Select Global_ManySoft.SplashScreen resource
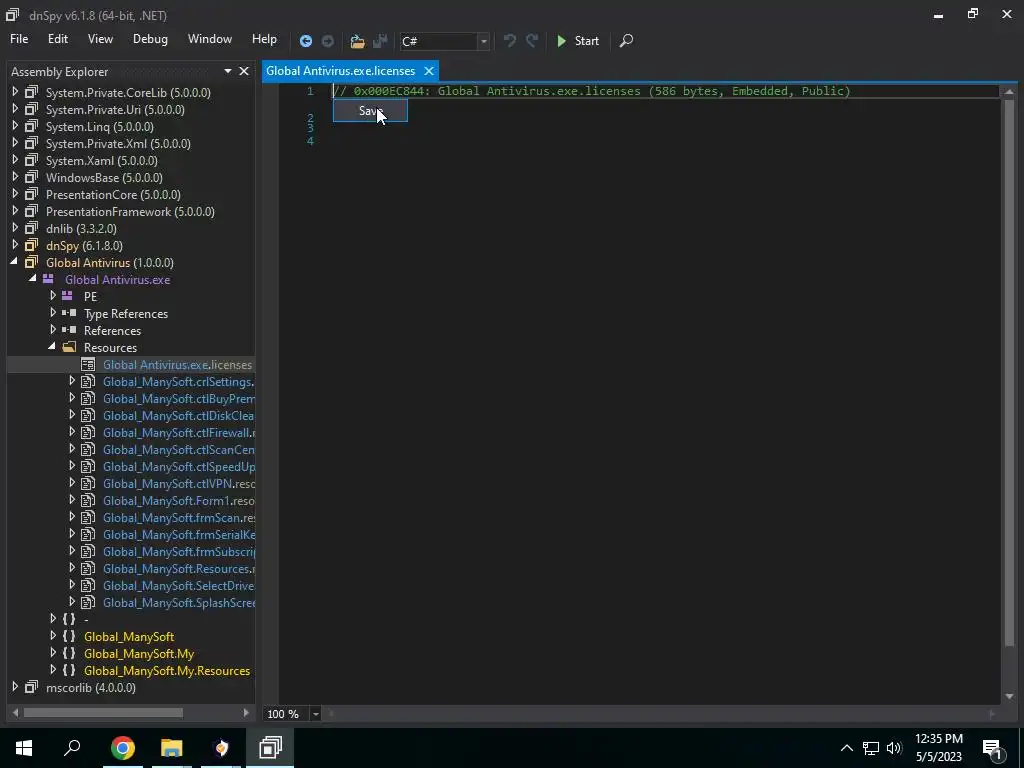This screenshot has height=768, width=1024. [178, 602]
